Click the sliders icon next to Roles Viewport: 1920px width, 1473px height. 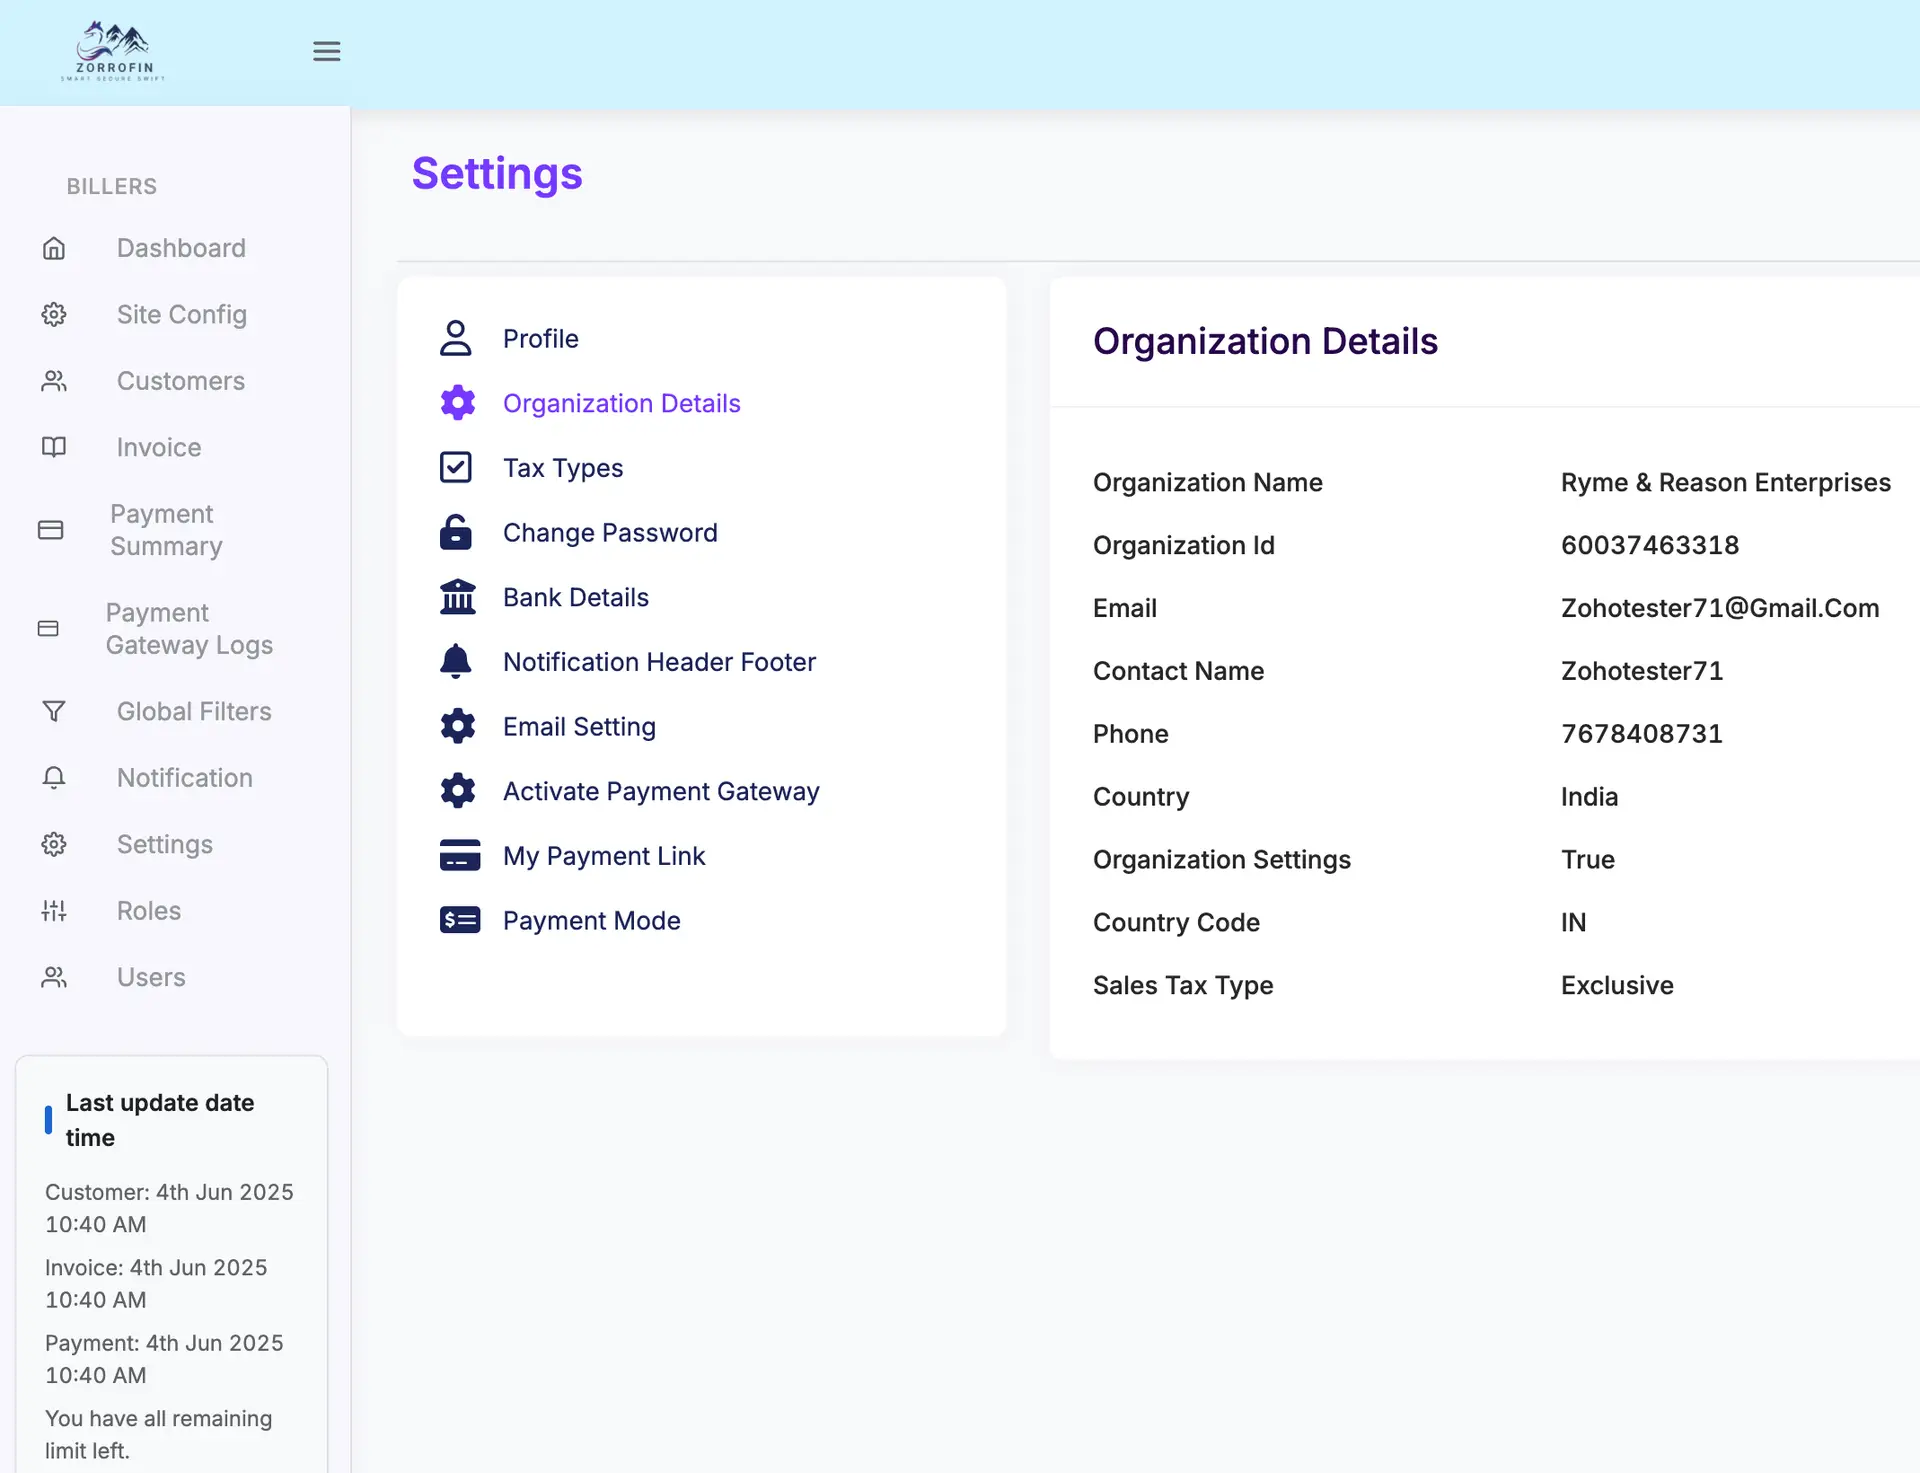(54, 911)
